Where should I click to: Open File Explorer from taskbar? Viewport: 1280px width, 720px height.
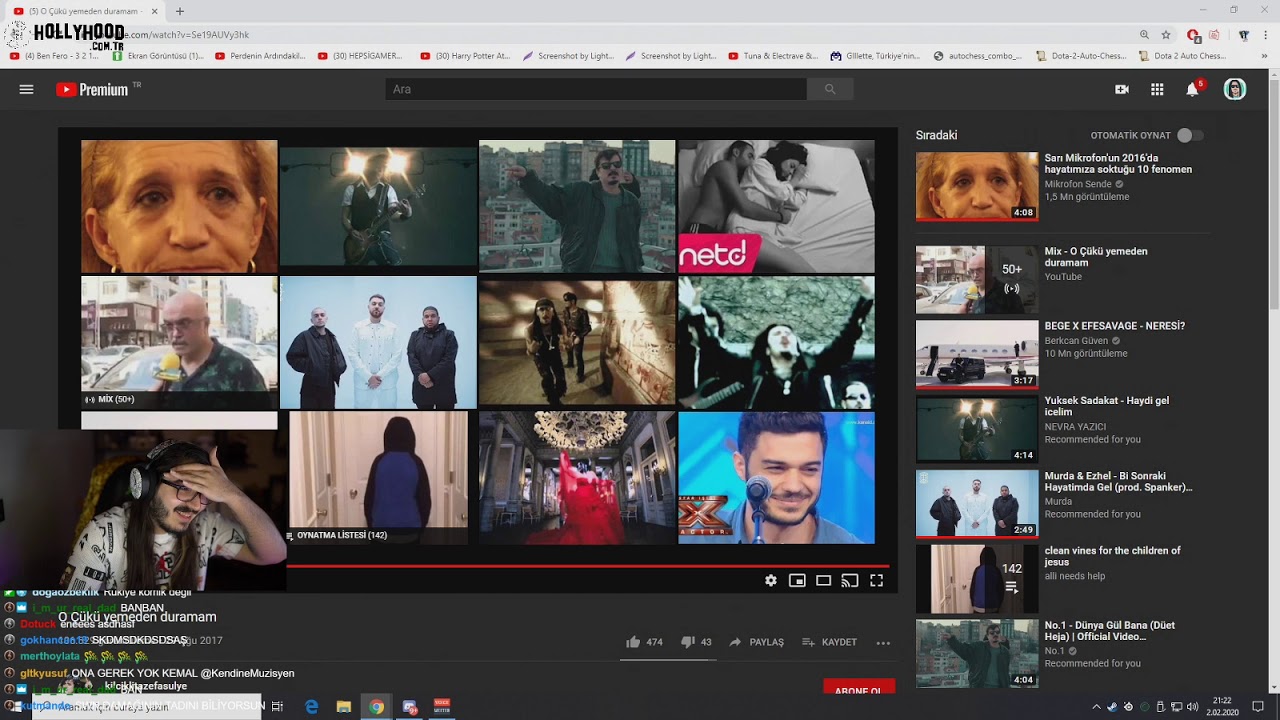point(344,707)
